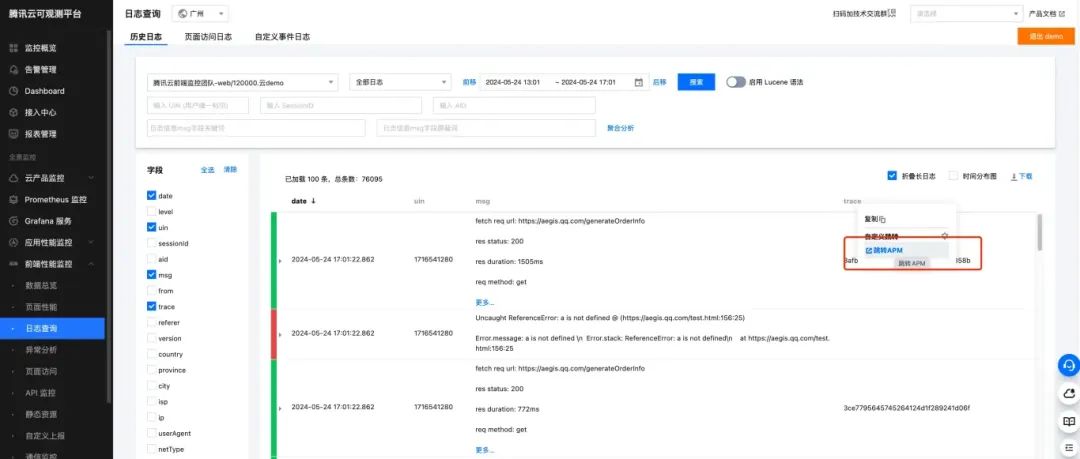The image size is (1080, 459).
Task: Check the country field checkbox
Action: click(x=152, y=354)
